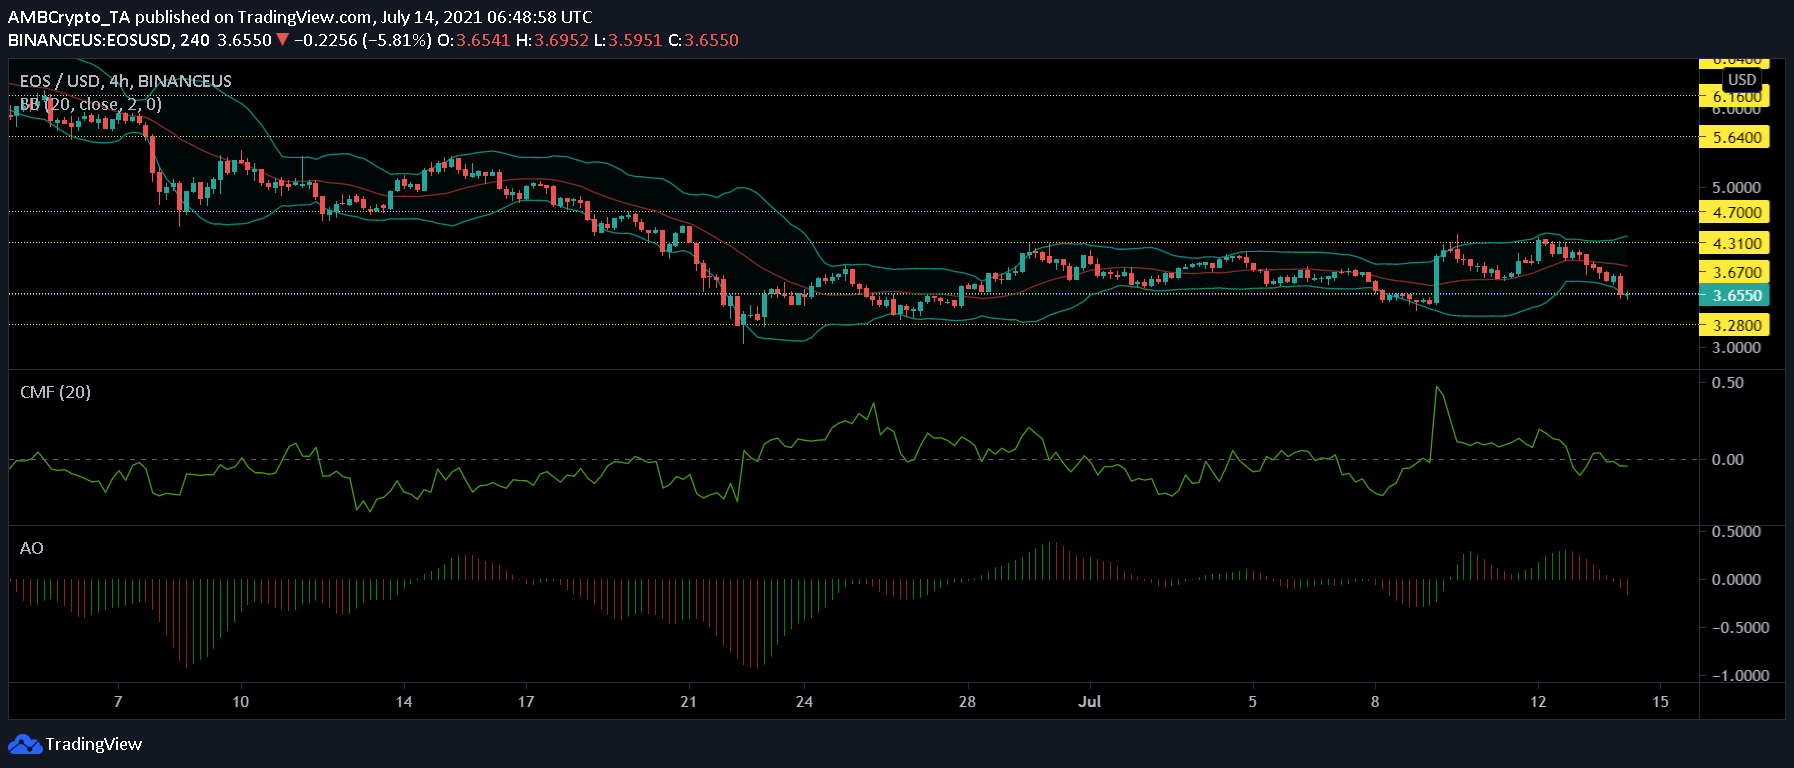Click the date label 14 on time axis
1794x768 pixels.
pyautogui.click(x=404, y=702)
